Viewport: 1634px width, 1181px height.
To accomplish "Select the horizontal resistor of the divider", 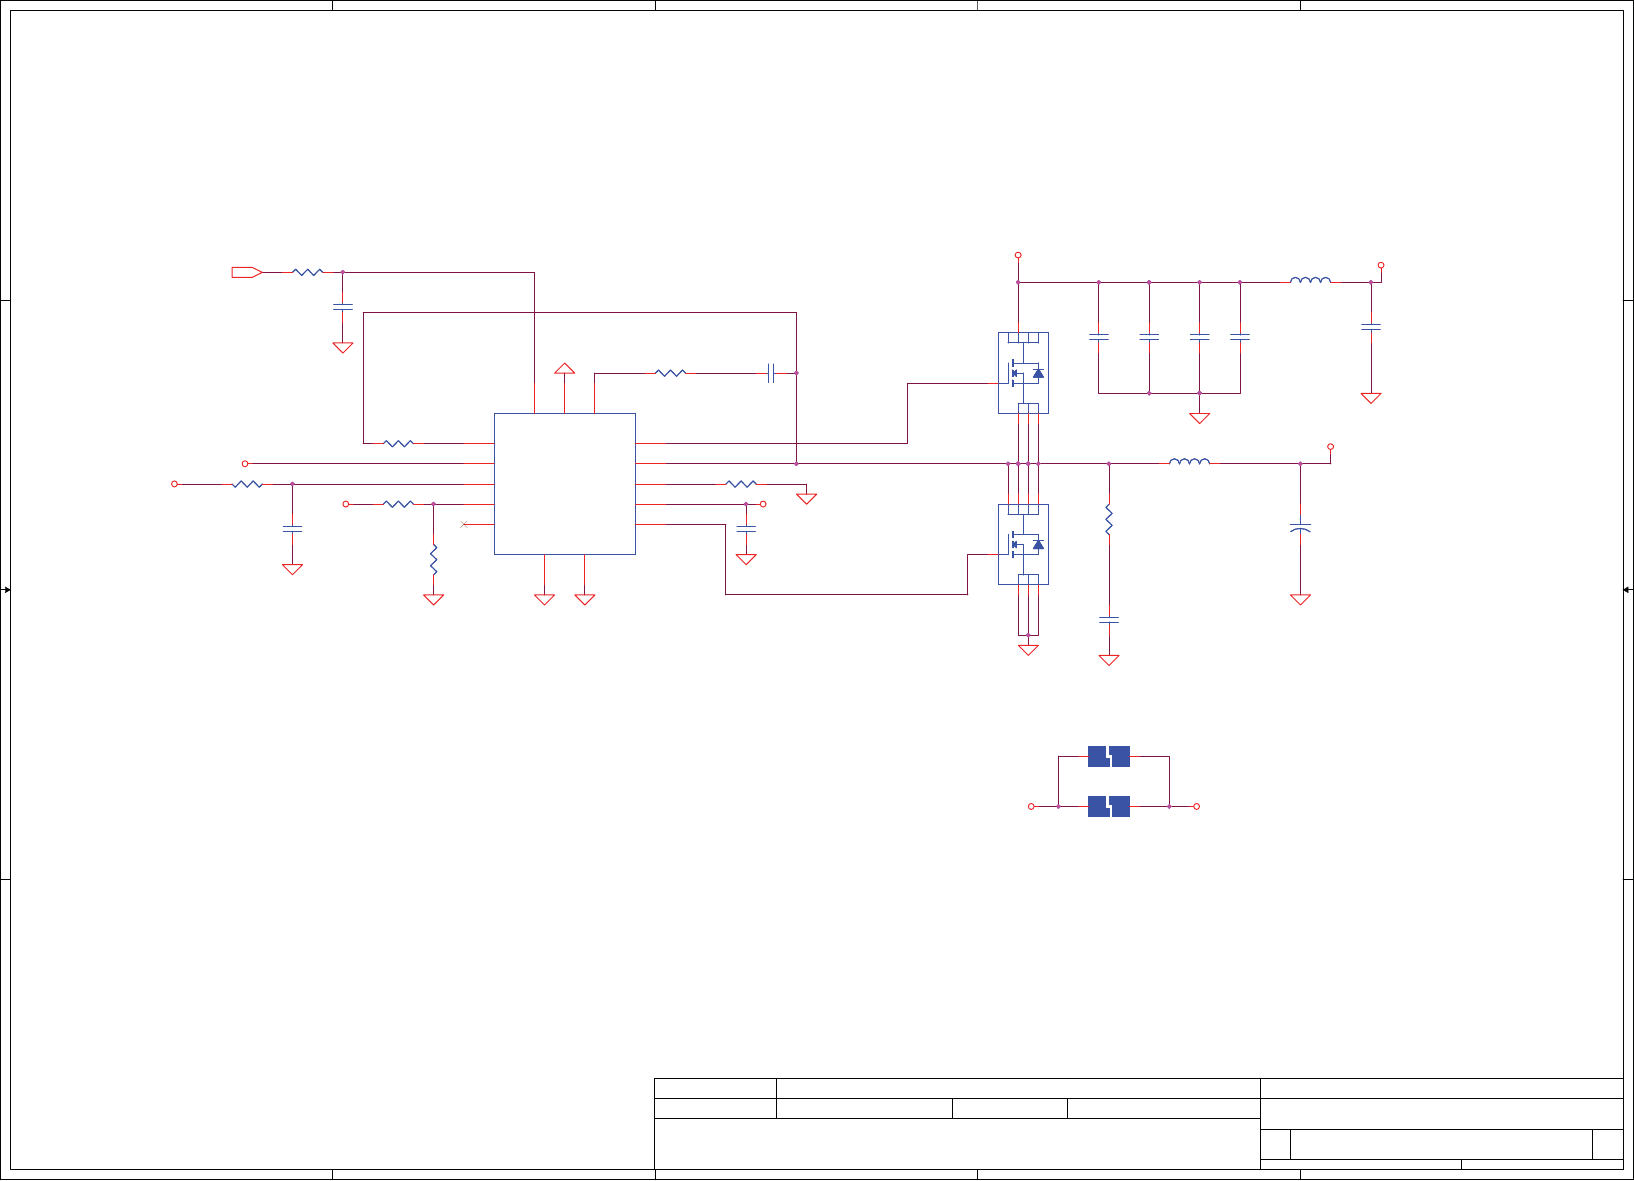I will coord(398,504).
